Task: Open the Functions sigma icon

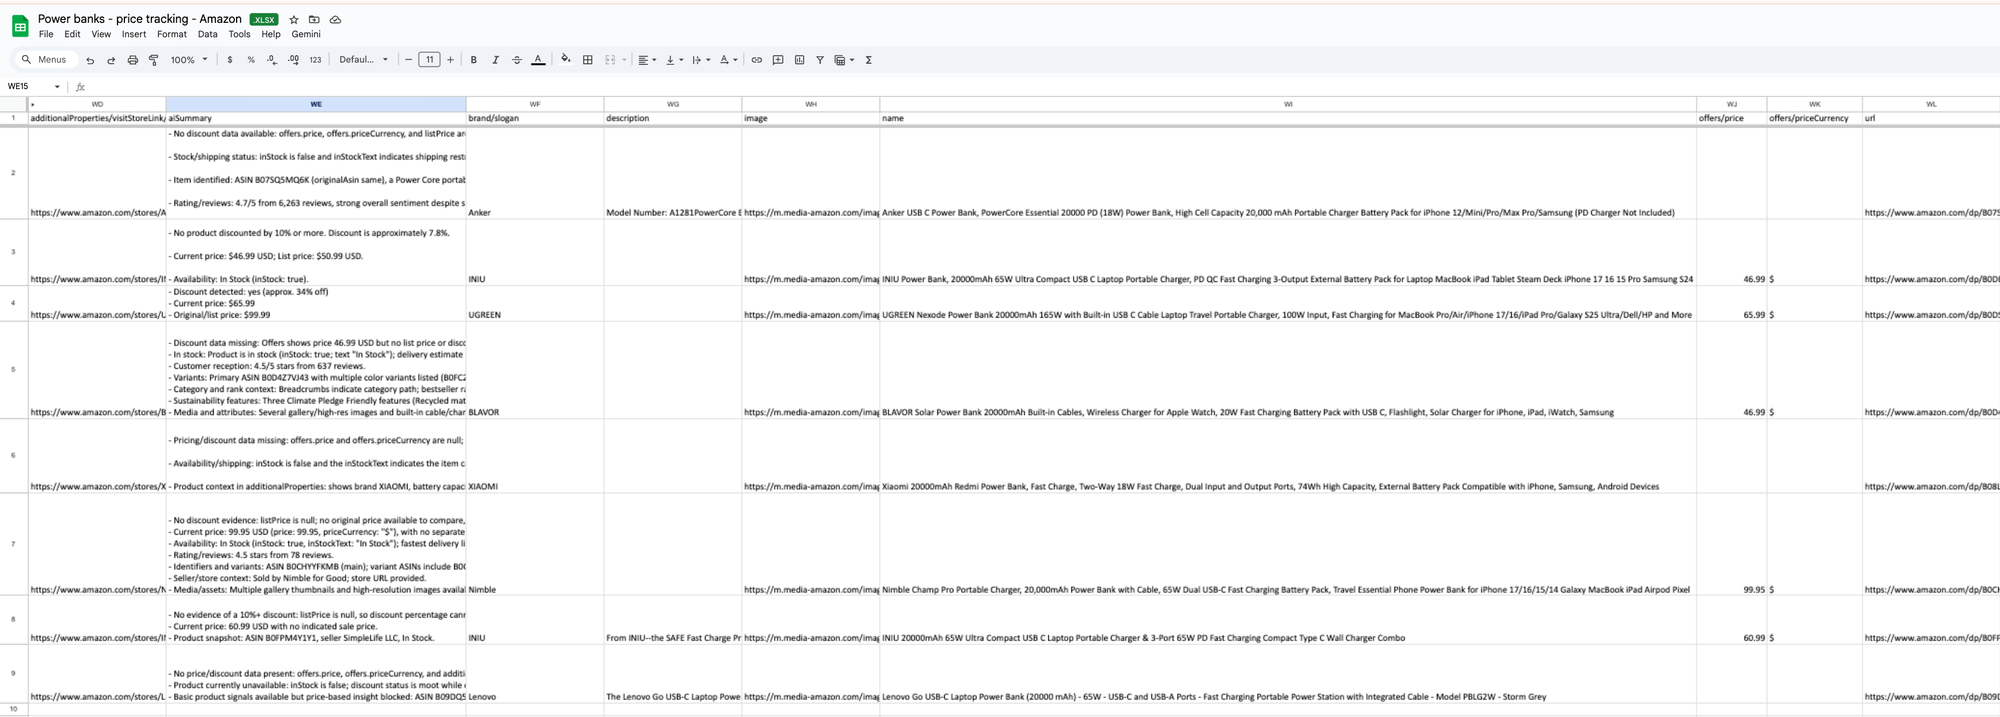Action: (868, 60)
